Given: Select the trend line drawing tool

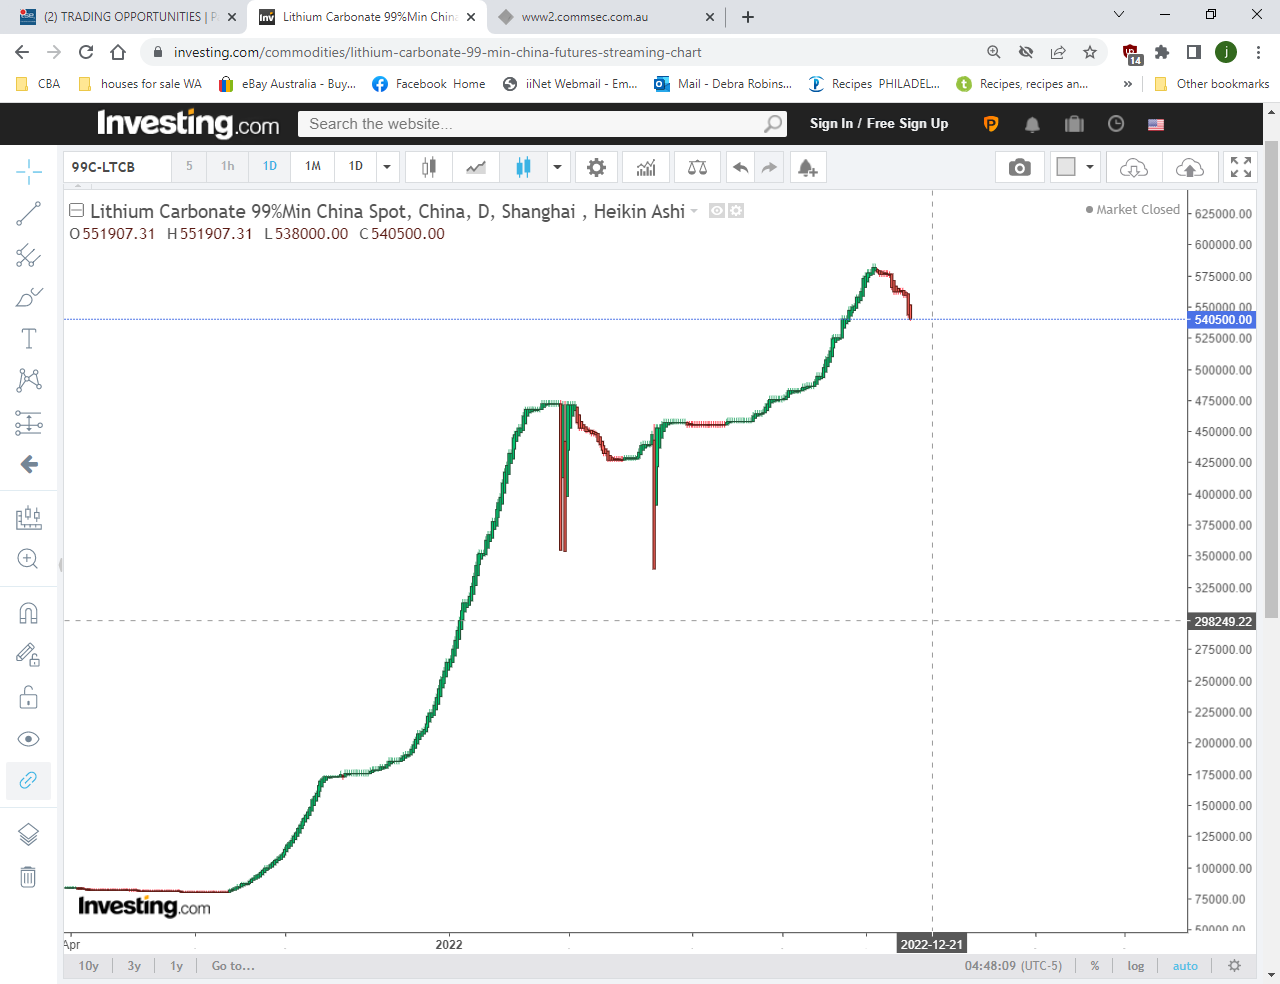Looking at the screenshot, I should click(28, 213).
